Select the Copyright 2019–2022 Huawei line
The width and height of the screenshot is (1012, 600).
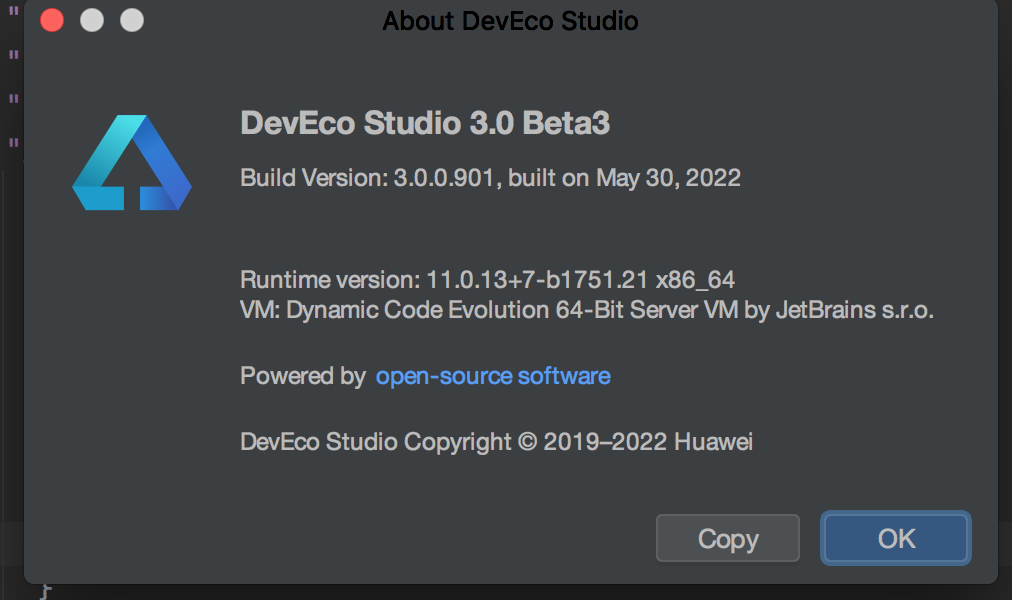click(x=496, y=442)
